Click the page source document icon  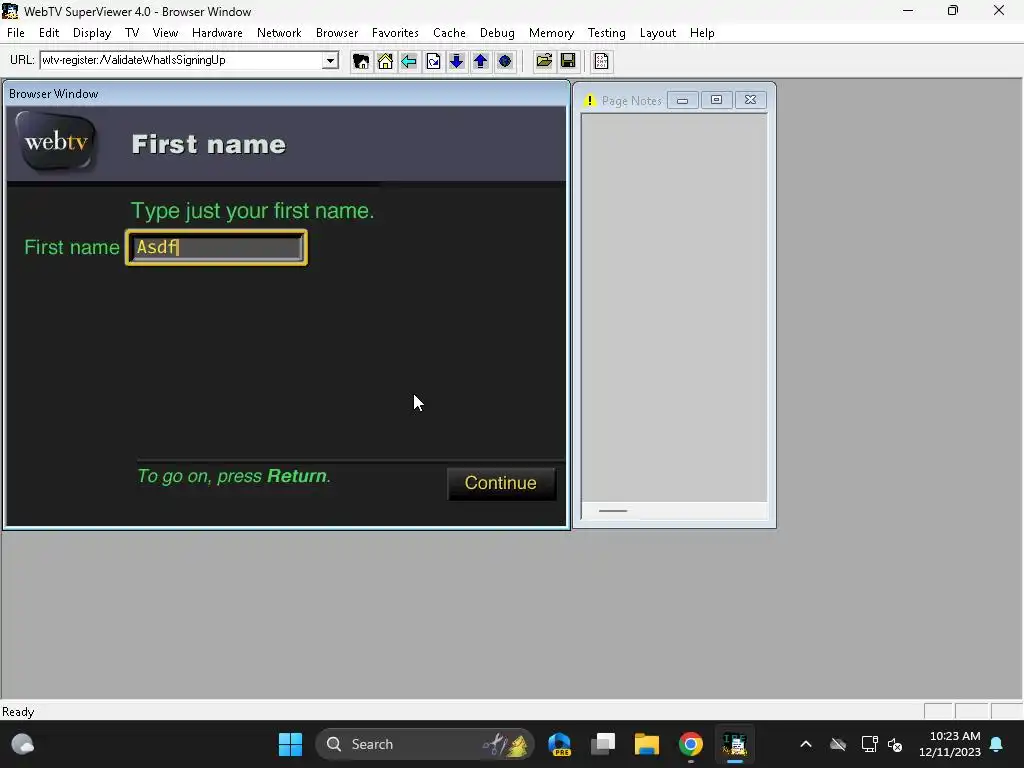pyautogui.click(x=601, y=61)
